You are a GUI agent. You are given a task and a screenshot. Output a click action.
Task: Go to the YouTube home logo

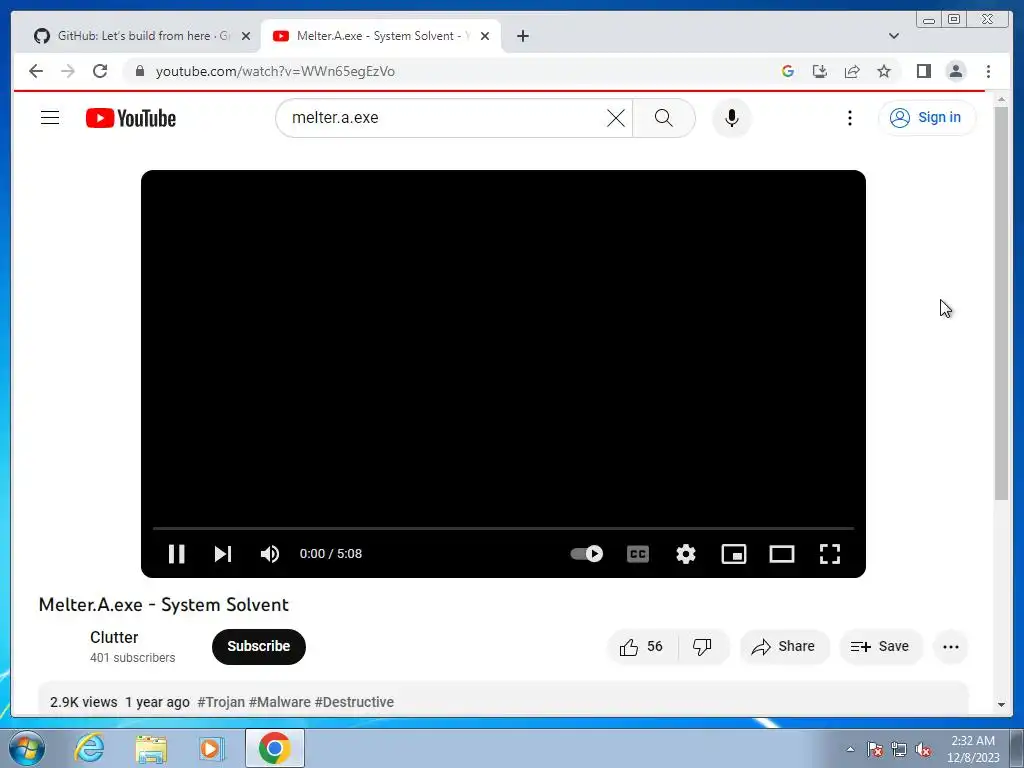tap(131, 118)
